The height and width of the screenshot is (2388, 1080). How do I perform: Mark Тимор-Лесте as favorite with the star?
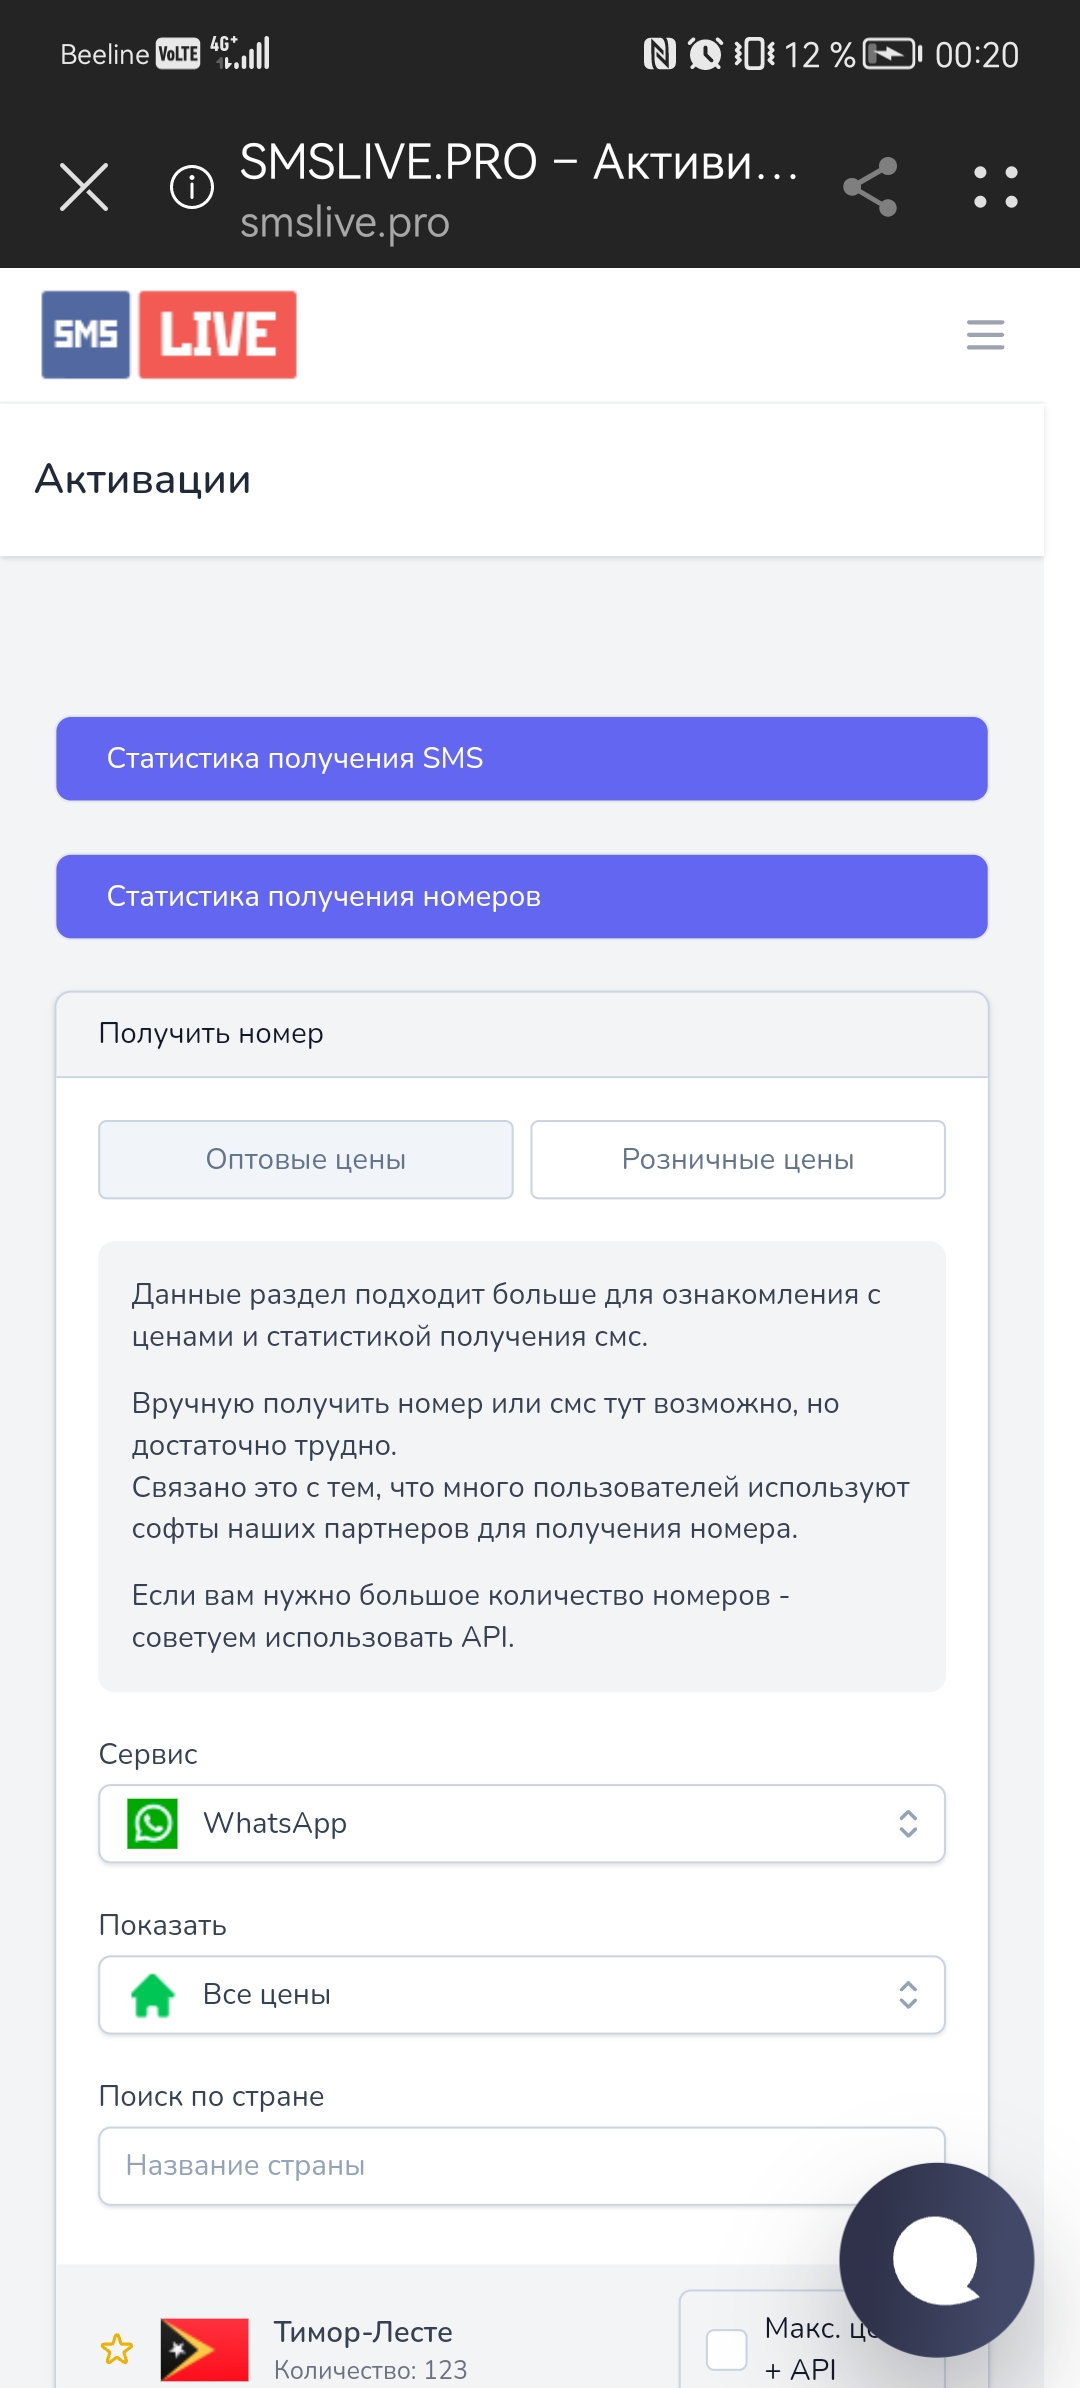click(x=117, y=2349)
